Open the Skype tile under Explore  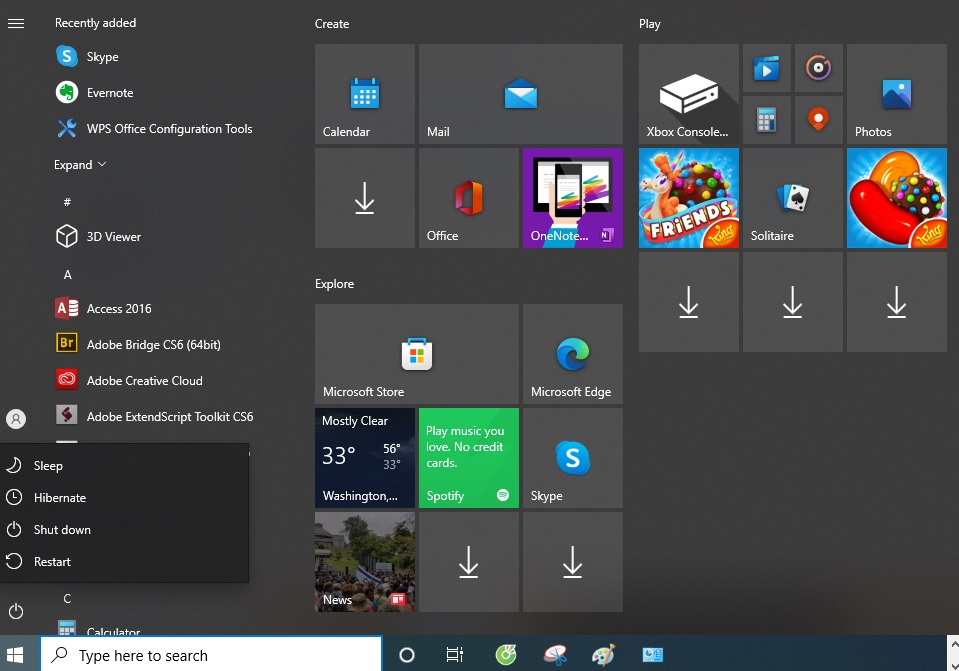572,458
